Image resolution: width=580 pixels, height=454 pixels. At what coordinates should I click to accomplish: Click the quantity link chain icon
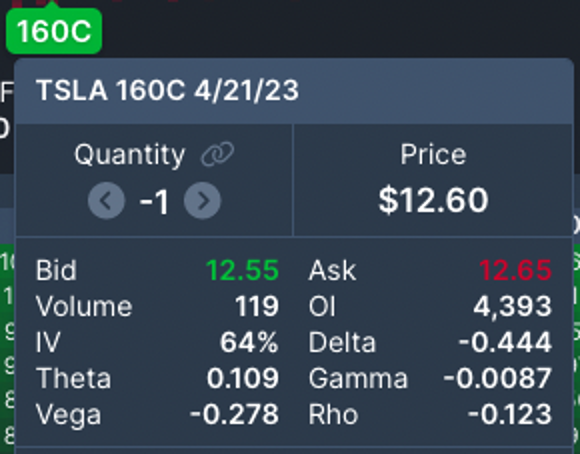point(217,154)
